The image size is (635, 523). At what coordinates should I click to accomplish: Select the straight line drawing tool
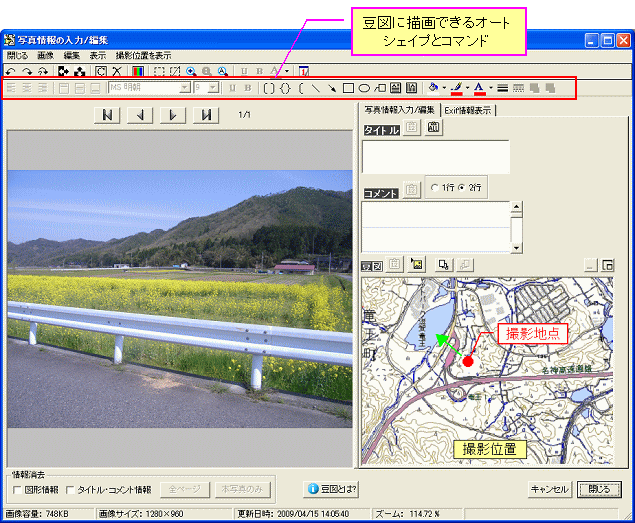316,88
